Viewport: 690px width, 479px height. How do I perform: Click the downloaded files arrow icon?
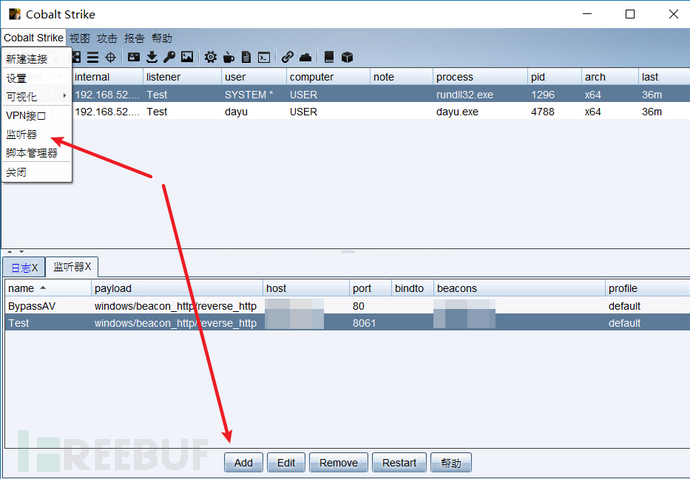coord(152,57)
